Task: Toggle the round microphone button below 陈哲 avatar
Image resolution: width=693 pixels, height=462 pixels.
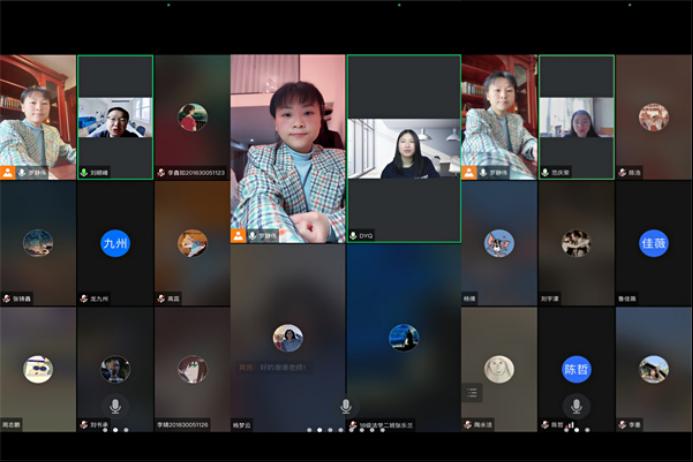Action: tap(576, 406)
